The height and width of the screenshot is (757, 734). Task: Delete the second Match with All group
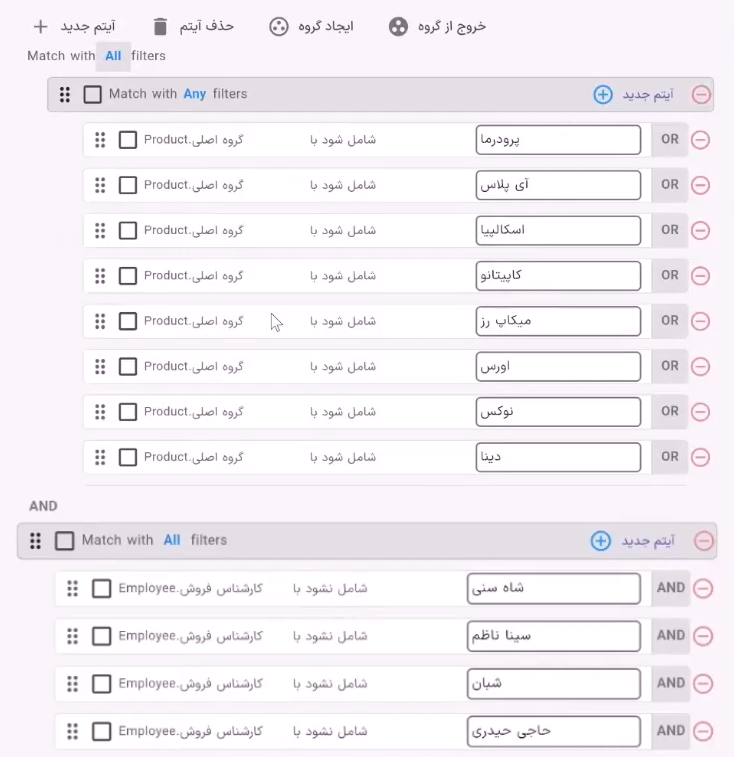pyautogui.click(x=704, y=541)
